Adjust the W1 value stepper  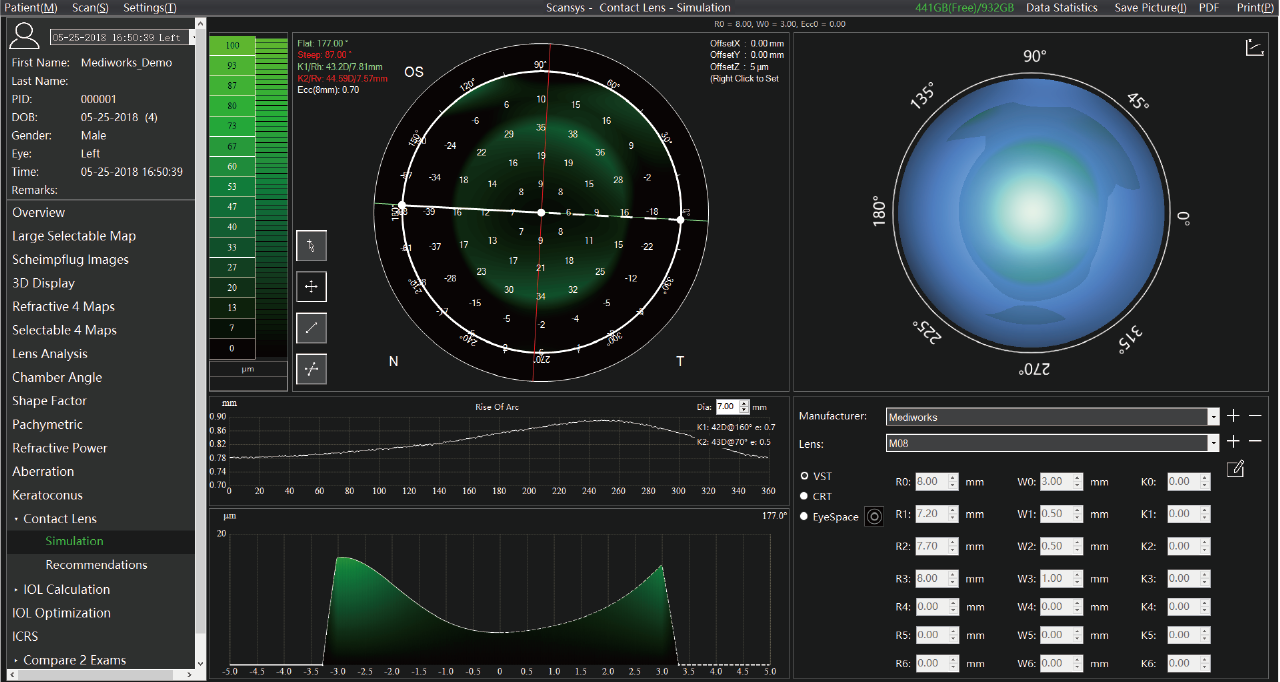point(1077,514)
